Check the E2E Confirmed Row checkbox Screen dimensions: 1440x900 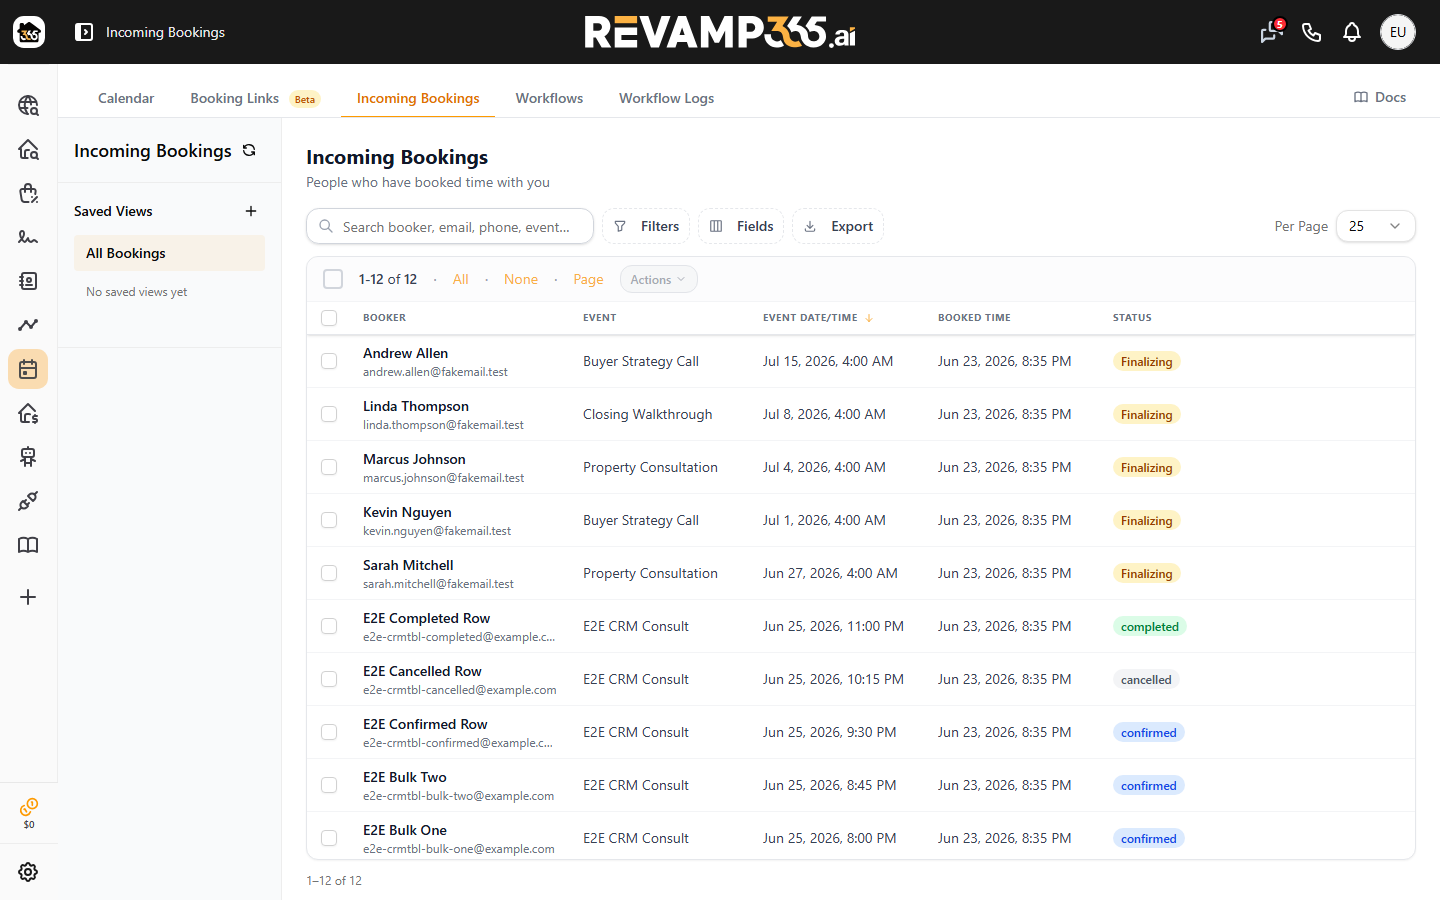(x=329, y=732)
